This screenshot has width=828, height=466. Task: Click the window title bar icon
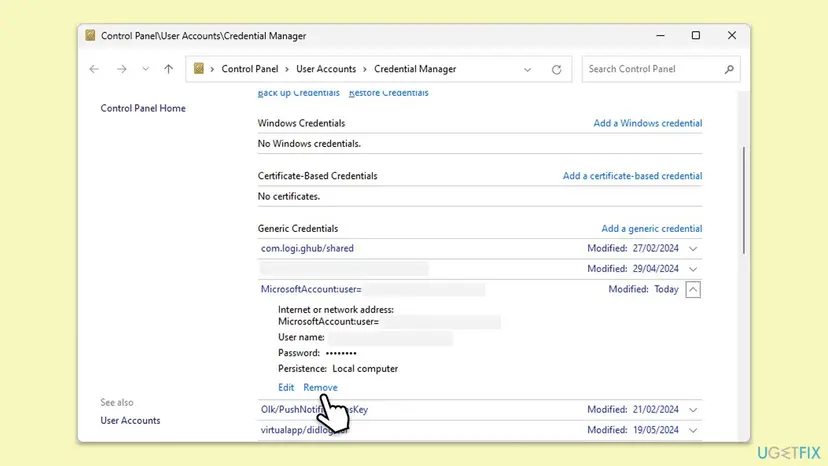point(90,35)
